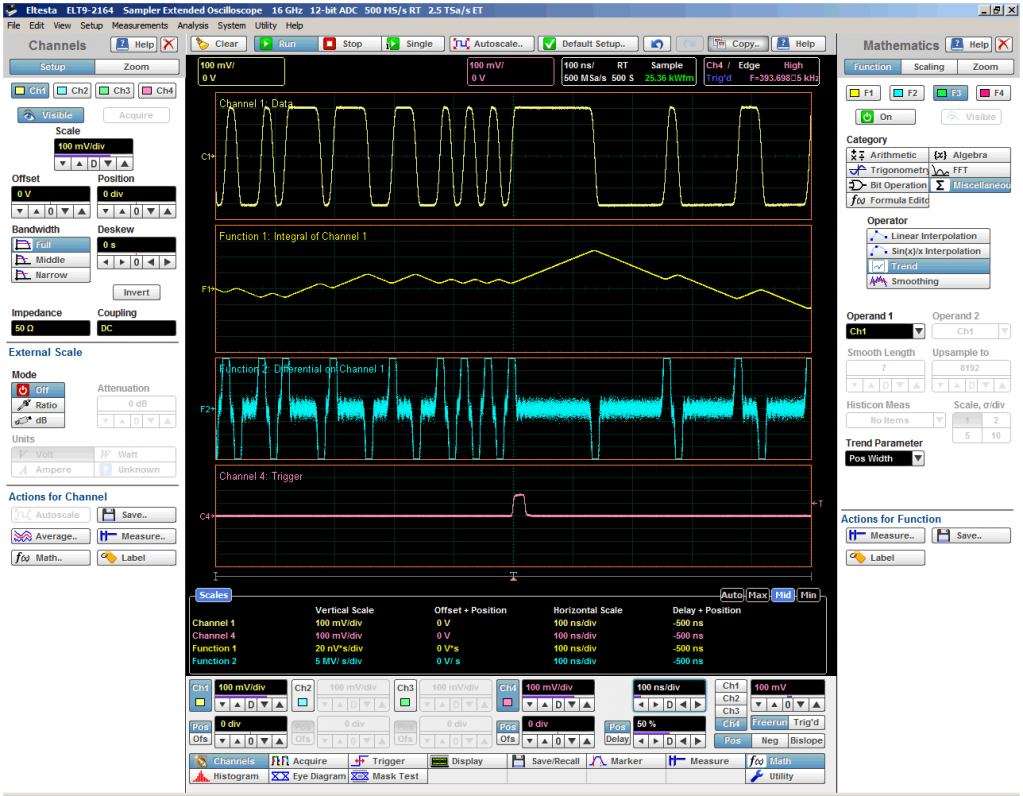This screenshot has width=1023, height=796.
Task: Click the Ch1 Scale value field
Action: (x=93, y=146)
